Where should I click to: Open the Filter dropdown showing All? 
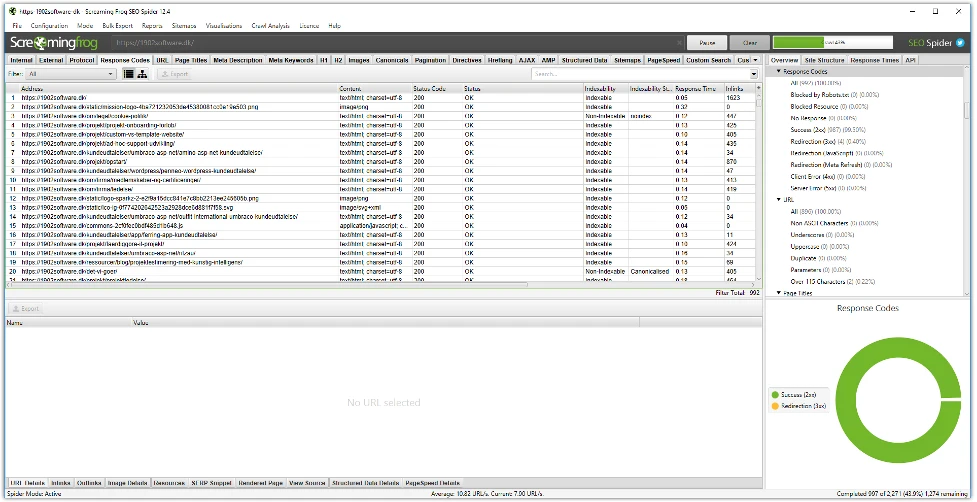coord(71,74)
